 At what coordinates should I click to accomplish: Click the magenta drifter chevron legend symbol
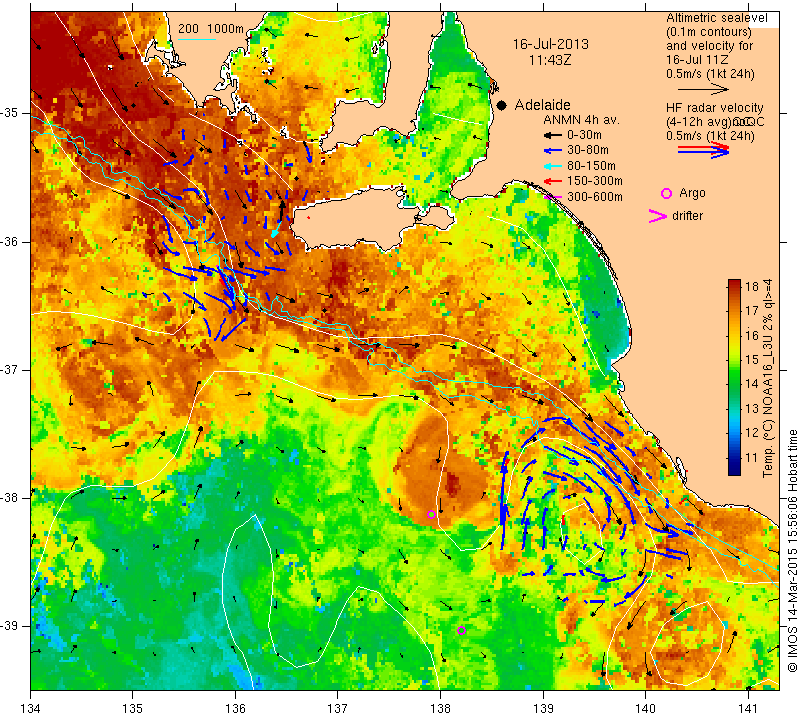click(658, 216)
